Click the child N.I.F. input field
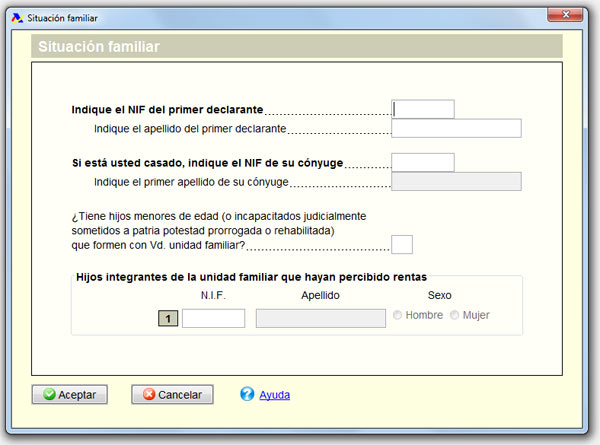Image resolution: width=600 pixels, height=445 pixels. pyautogui.click(x=214, y=318)
